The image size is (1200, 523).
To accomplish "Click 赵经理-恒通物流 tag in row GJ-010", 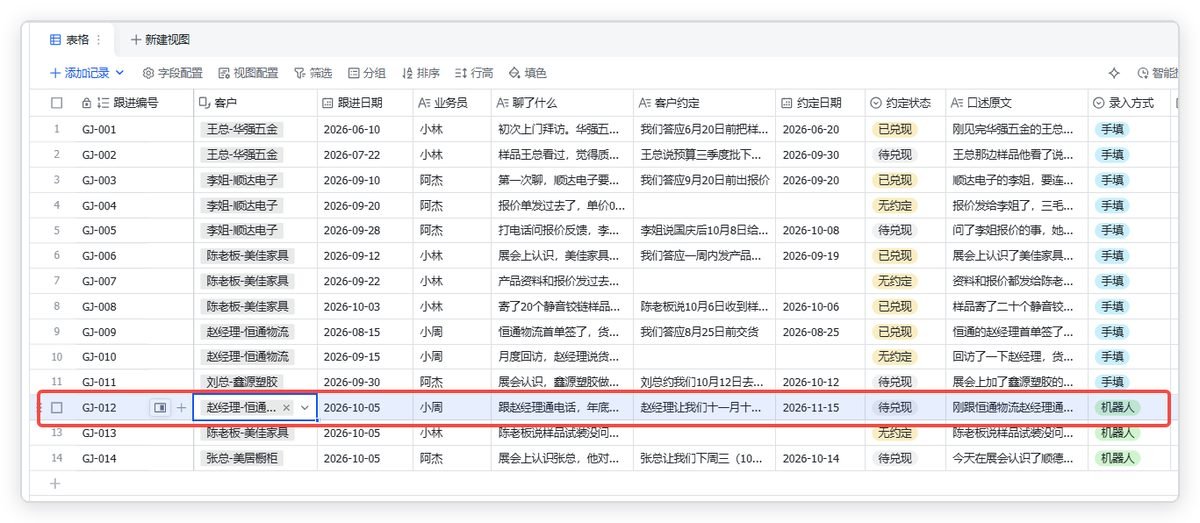I will 248,357.
